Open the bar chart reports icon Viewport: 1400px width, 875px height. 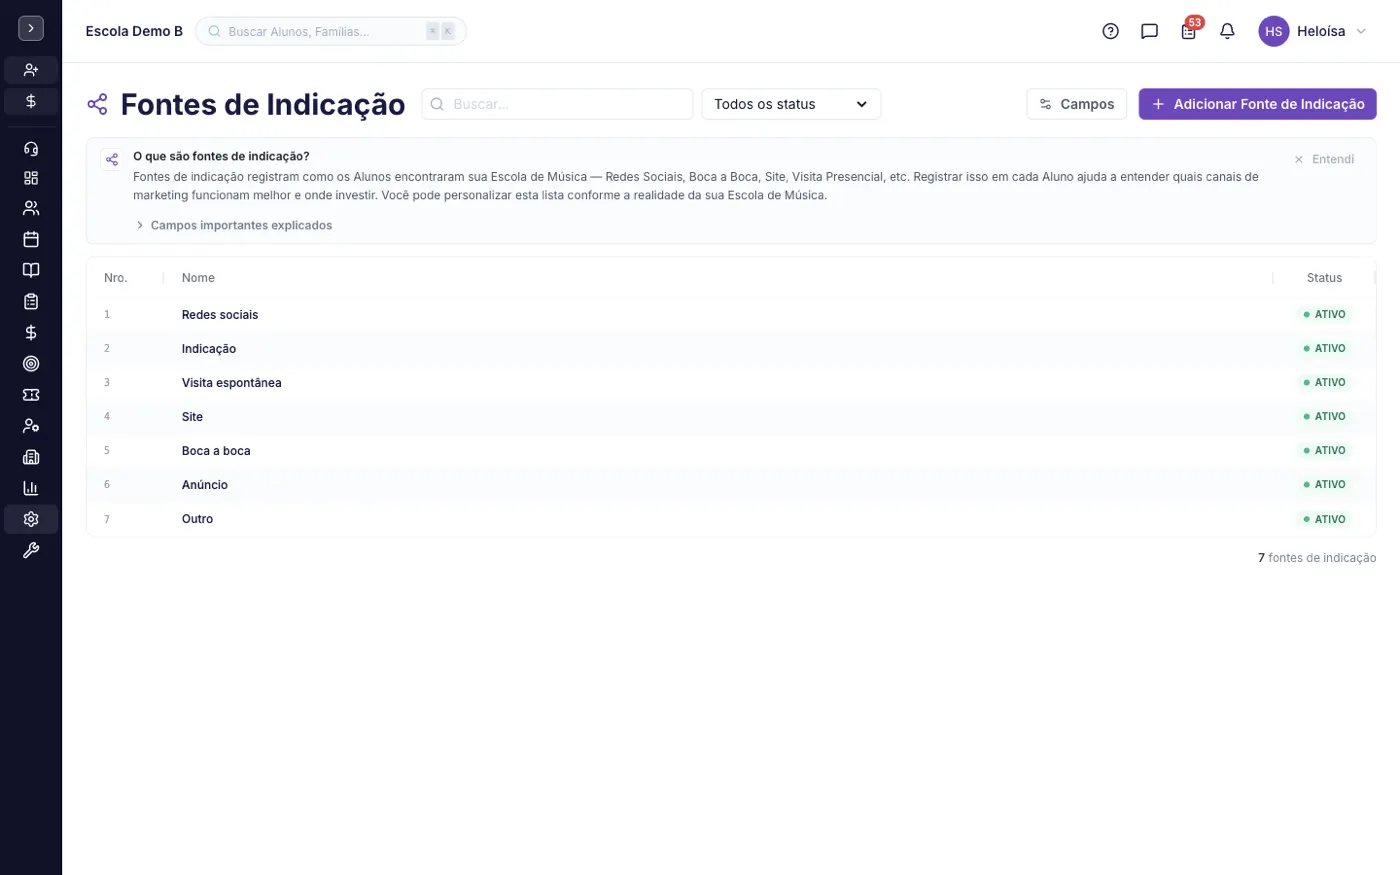tap(31, 488)
